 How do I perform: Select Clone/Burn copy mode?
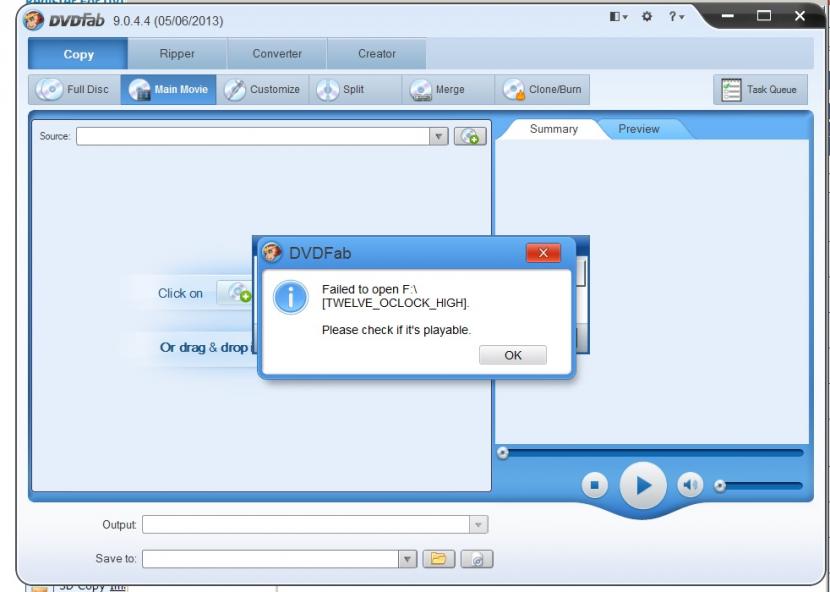tap(542, 89)
